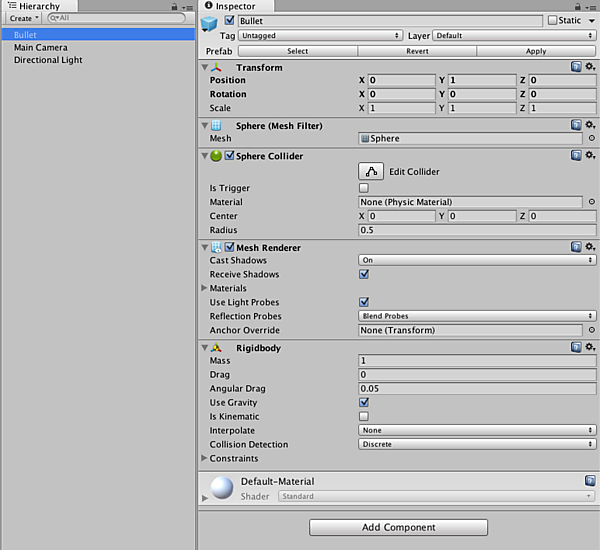Click the Add Component button
Viewport: 600px width, 550px height.
pyautogui.click(x=398, y=527)
